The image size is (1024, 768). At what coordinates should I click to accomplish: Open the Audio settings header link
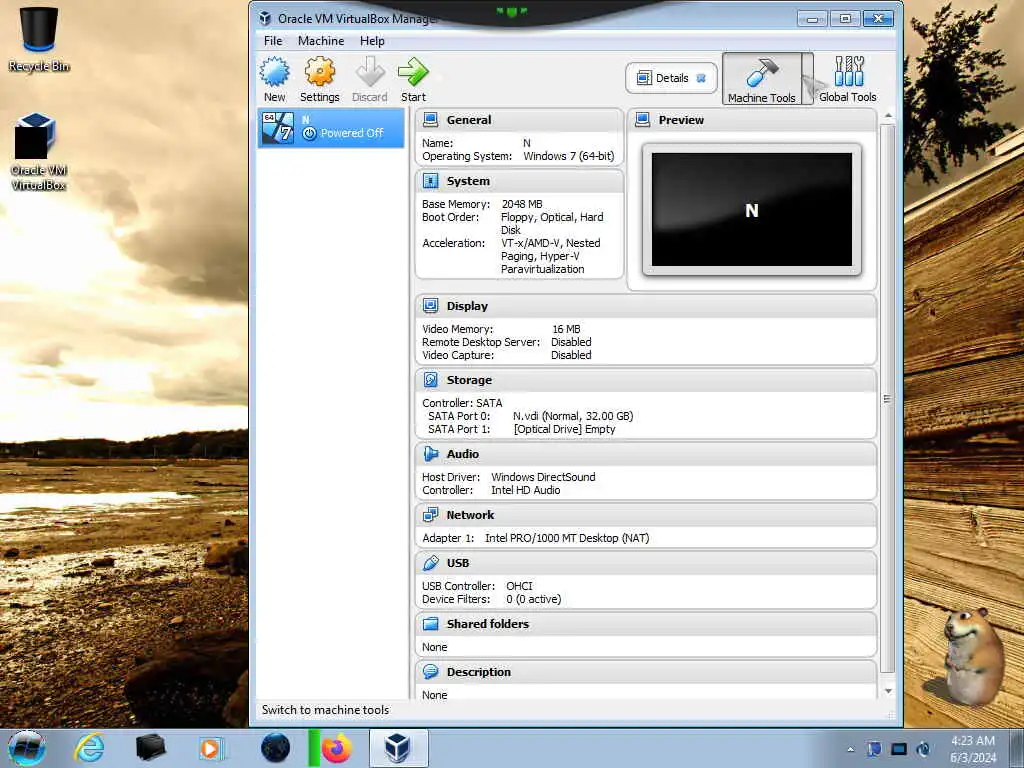coord(462,454)
